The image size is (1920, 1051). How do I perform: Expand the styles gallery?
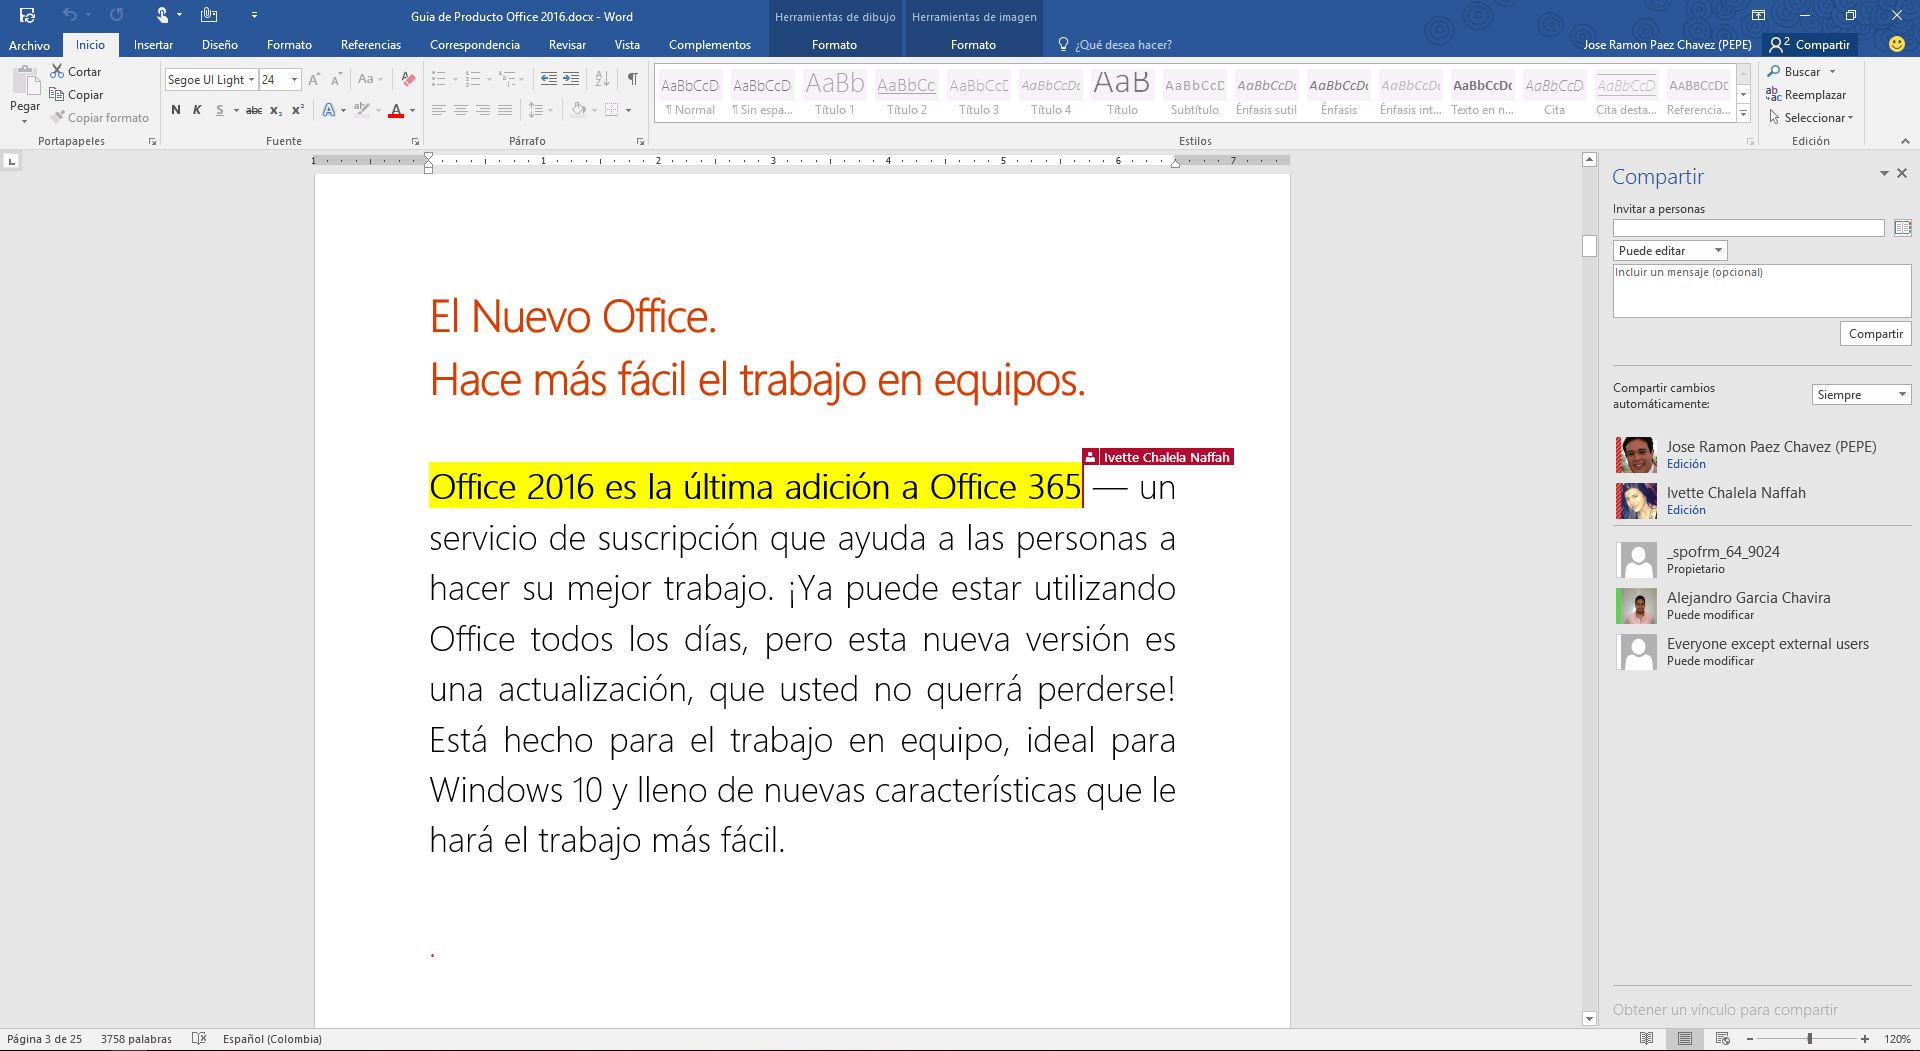click(1743, 113)
